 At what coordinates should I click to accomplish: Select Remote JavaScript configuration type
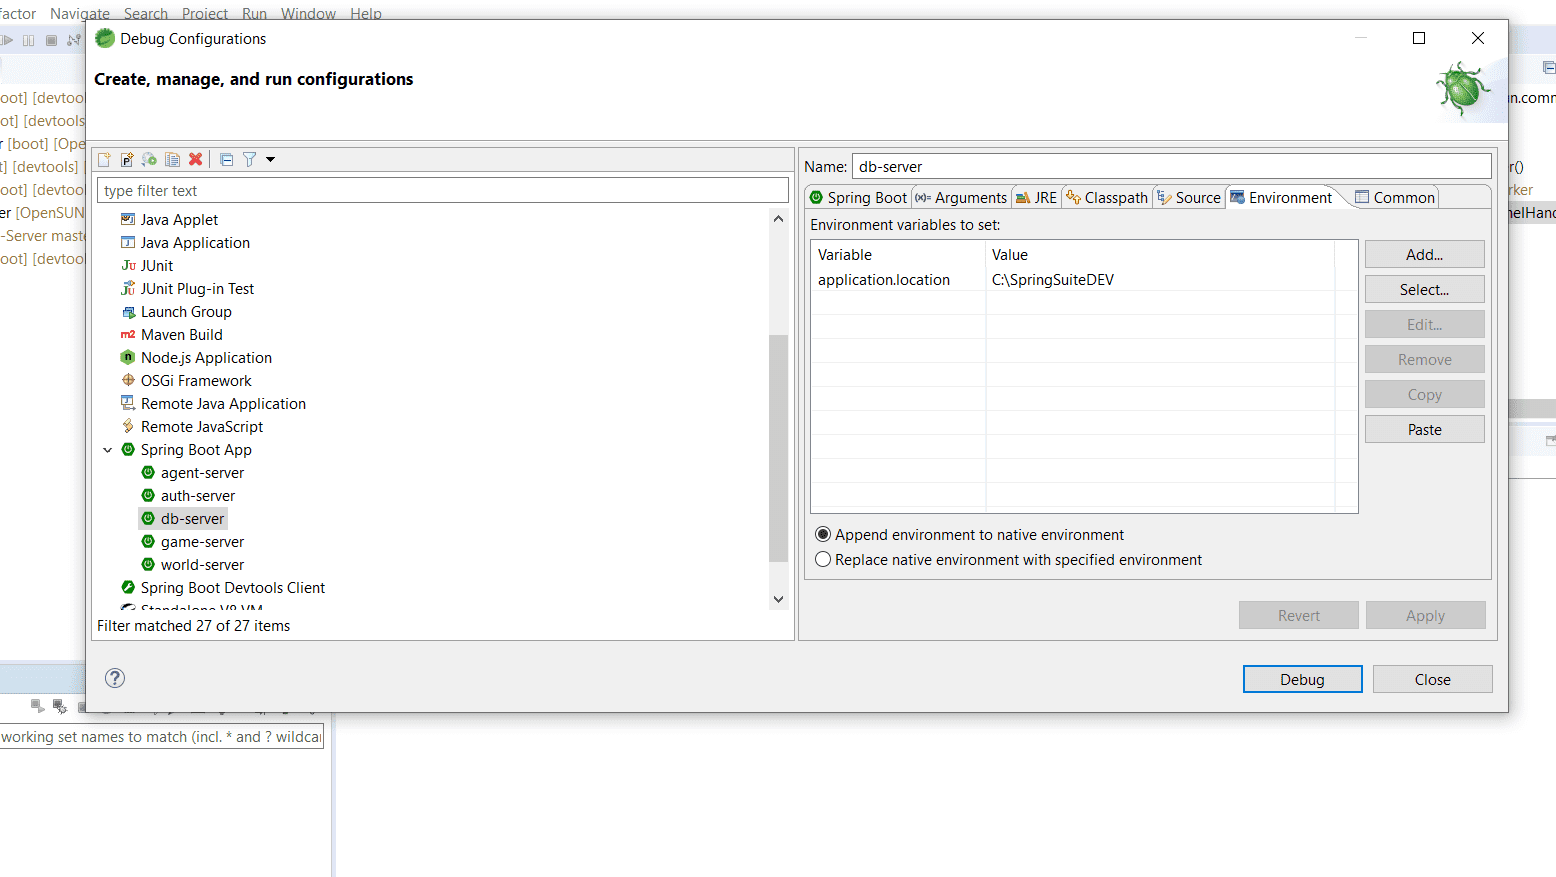(202, 427)
